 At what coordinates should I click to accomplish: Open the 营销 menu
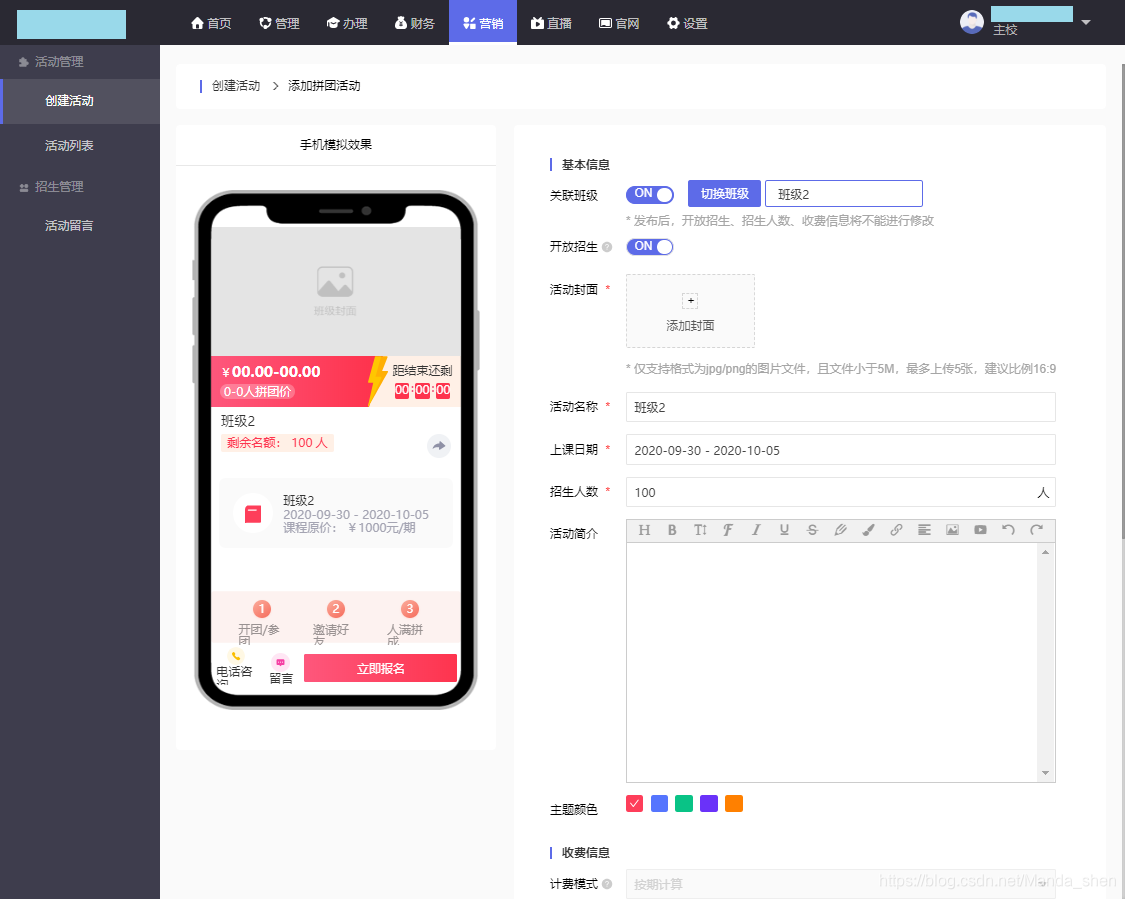coord(483,23)
